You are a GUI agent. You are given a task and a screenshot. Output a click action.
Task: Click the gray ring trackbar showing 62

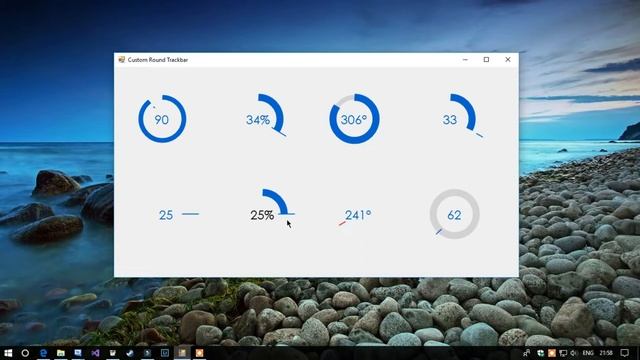point(454,214)
